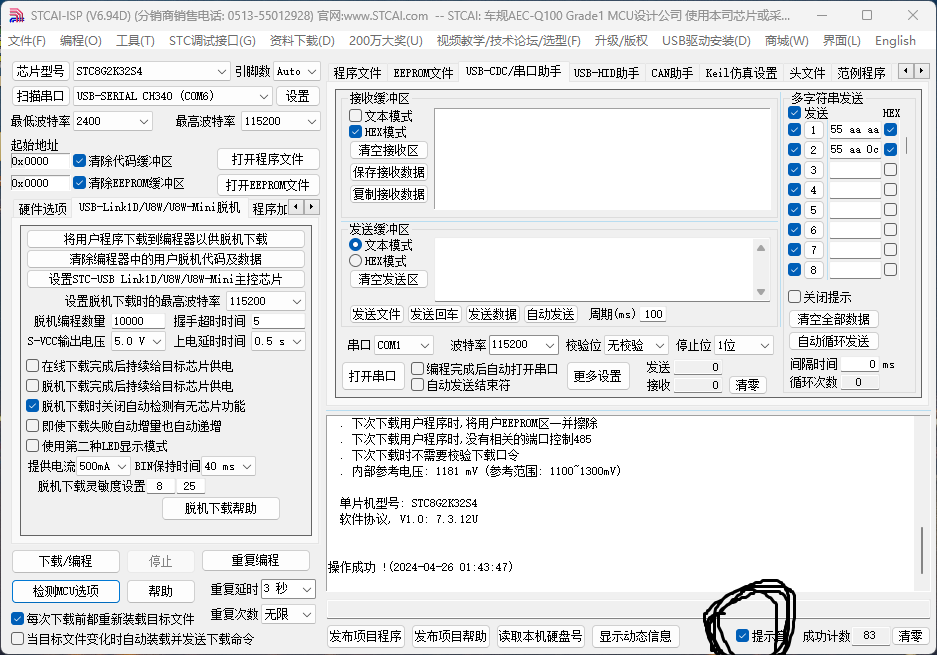937x655 pixels.
Task: Toggle 编程完成后自动打开串口 checkbox
Action: [418, 369]
